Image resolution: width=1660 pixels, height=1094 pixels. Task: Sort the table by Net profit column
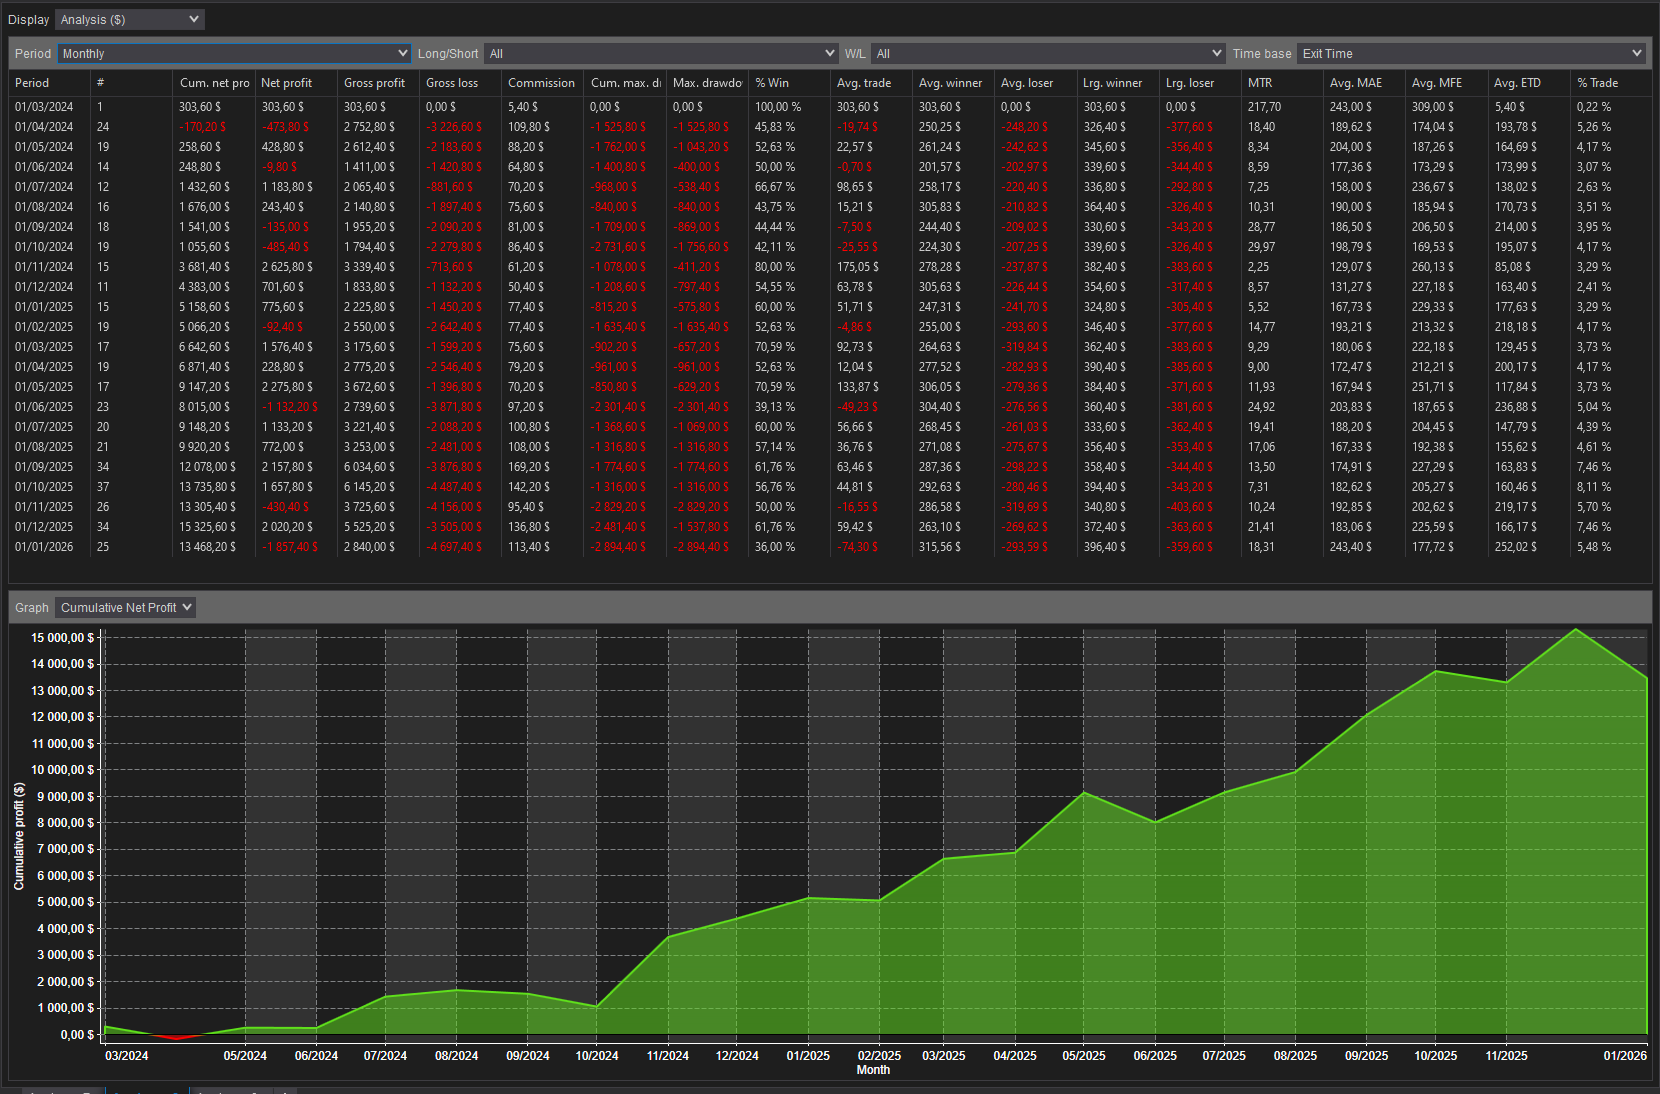click(x=287, y=83)
